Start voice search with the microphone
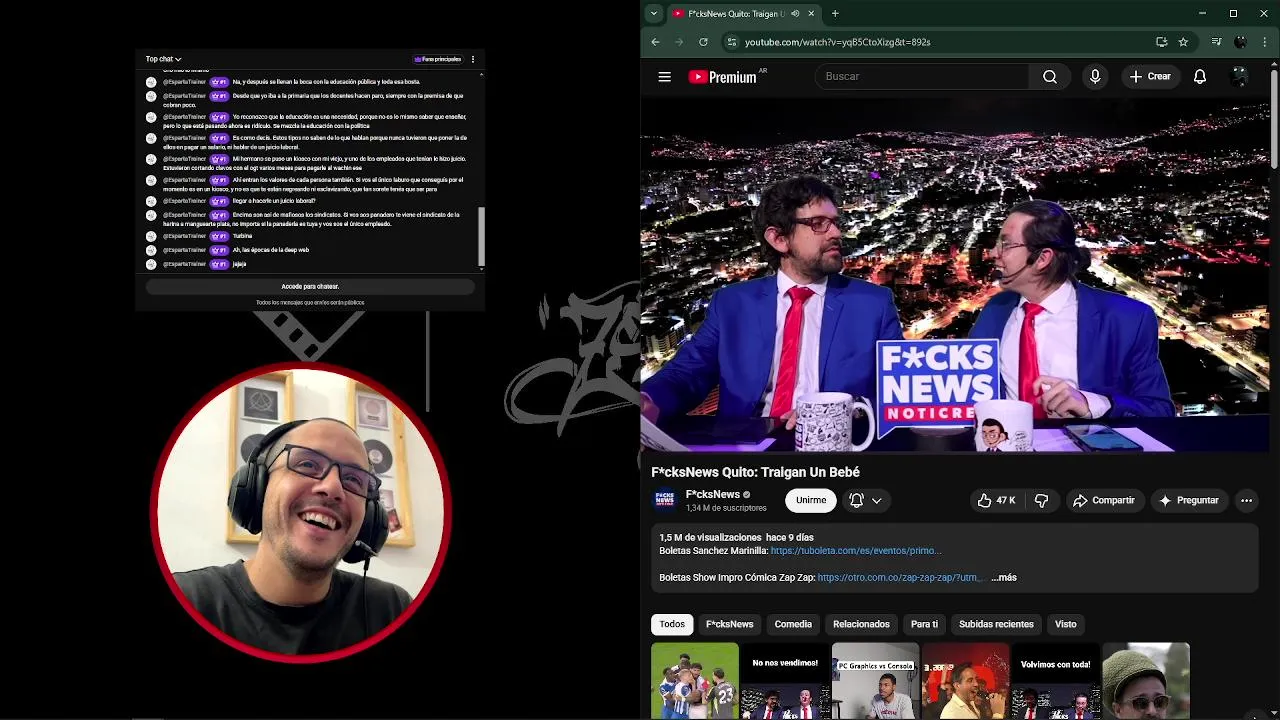Viewport: 1280px width, 720px height. (1095, 76)
